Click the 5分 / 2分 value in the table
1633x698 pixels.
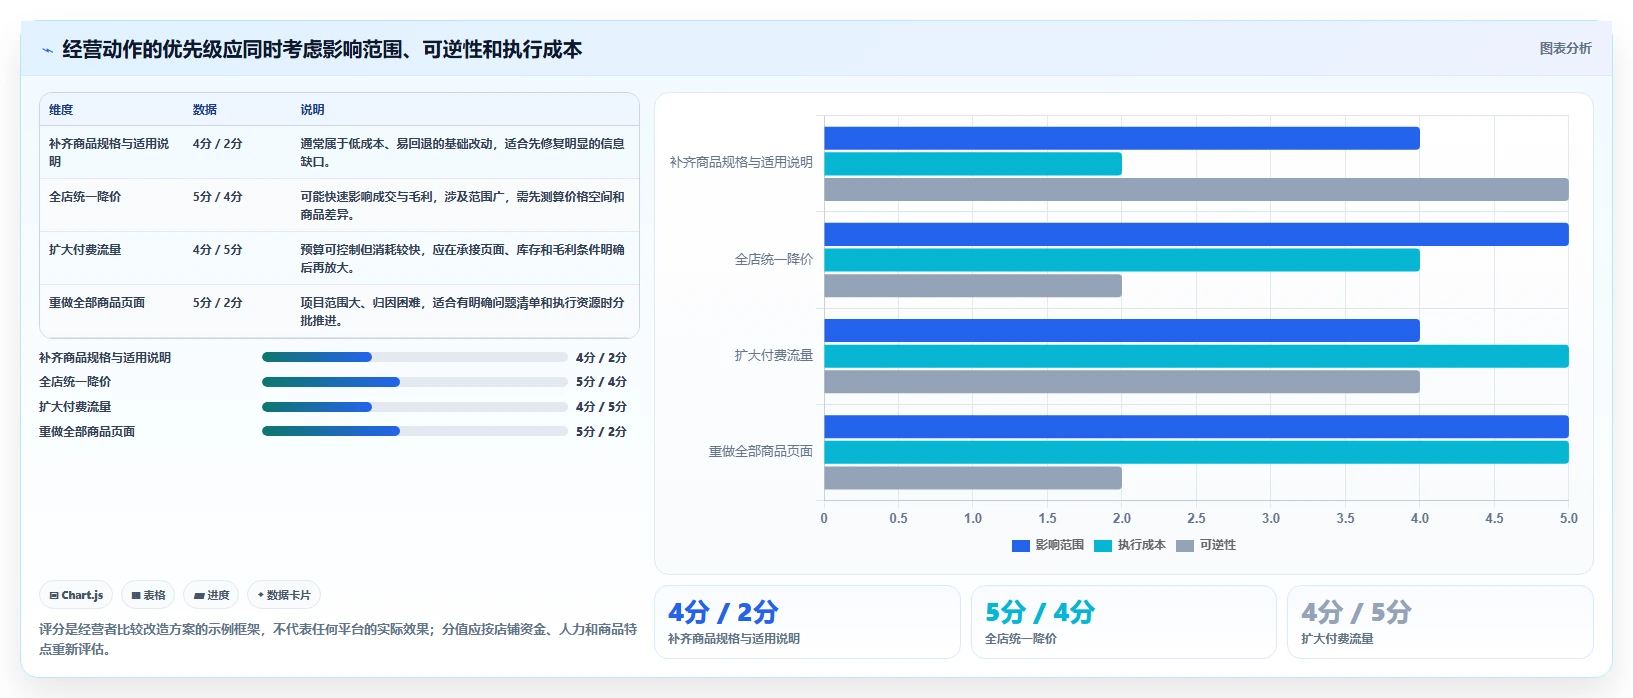(218, 303)
